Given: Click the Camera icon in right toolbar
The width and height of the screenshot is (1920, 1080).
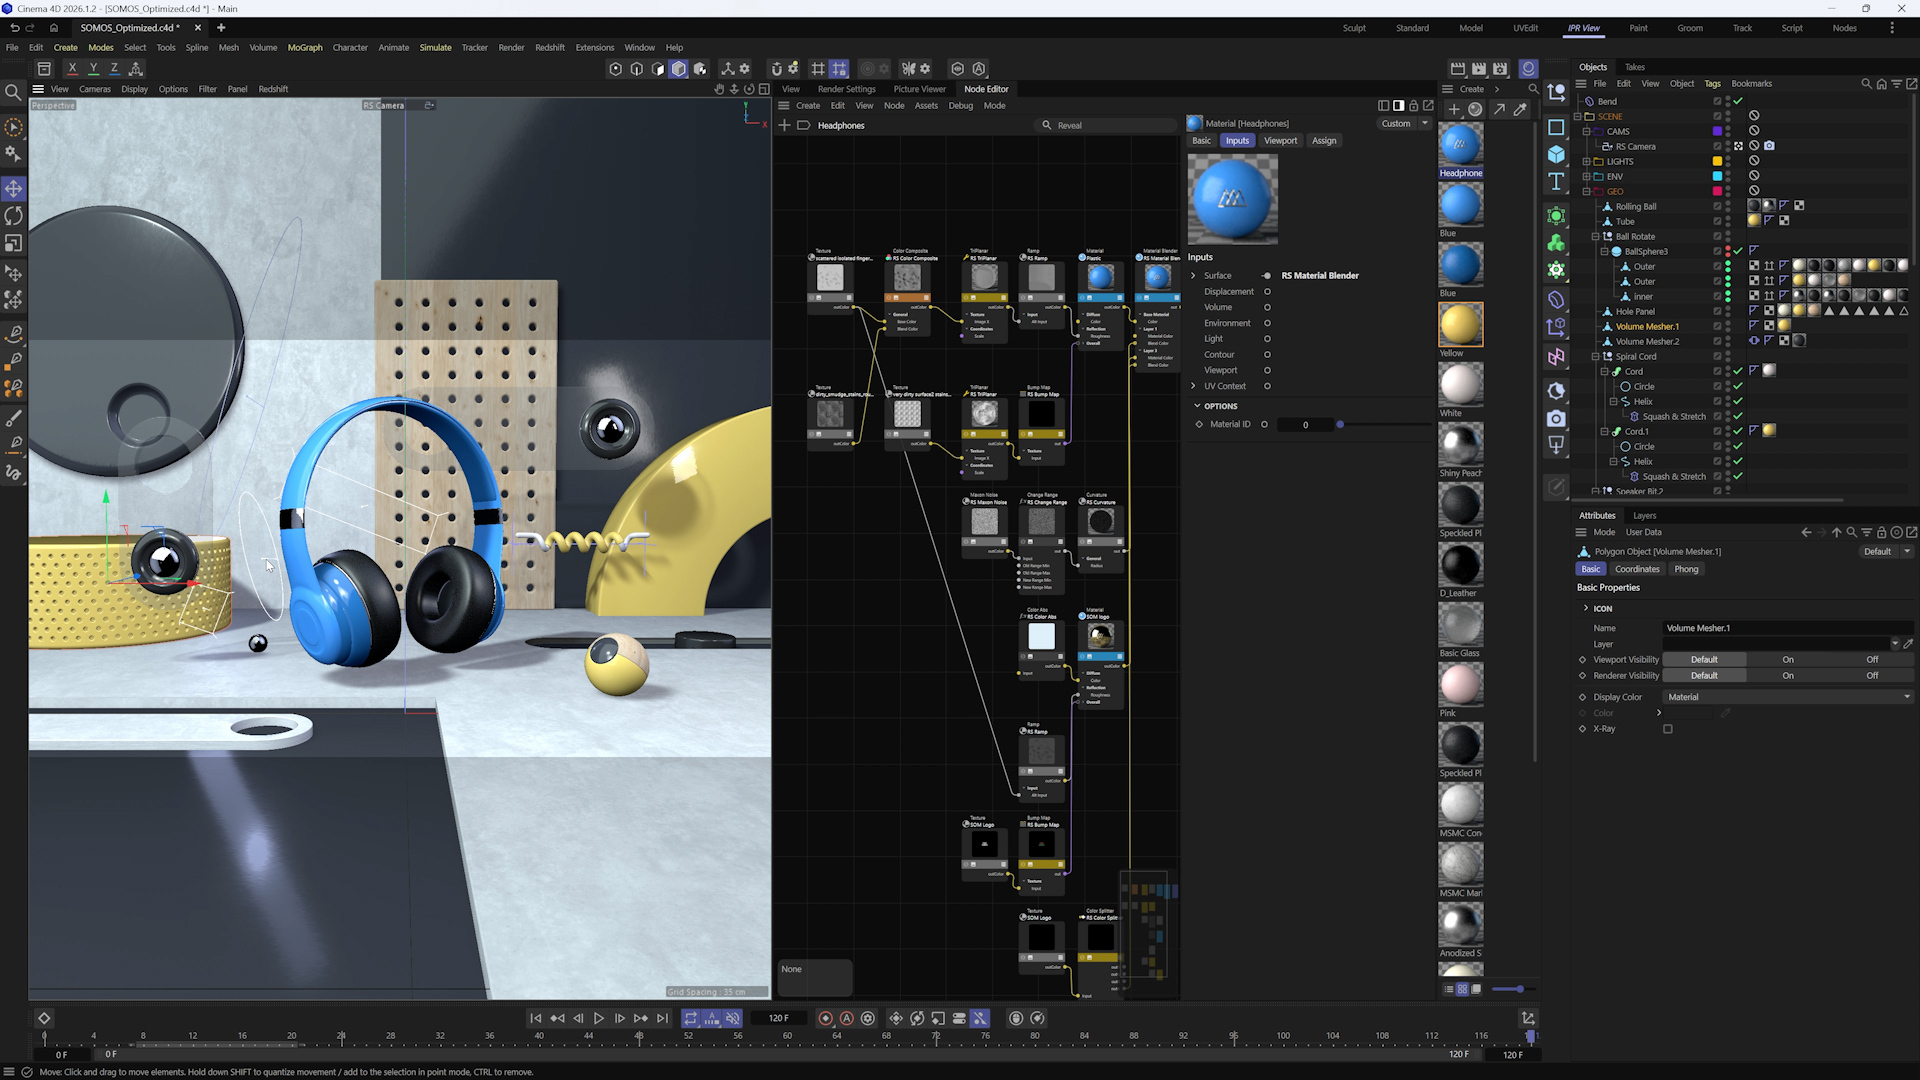Looking at the screenshot, I should tap(1556, 418).
